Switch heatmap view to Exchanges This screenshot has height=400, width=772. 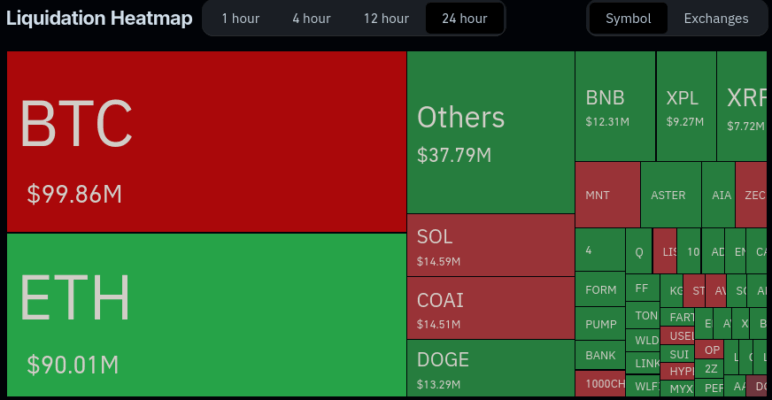(715, 18)
